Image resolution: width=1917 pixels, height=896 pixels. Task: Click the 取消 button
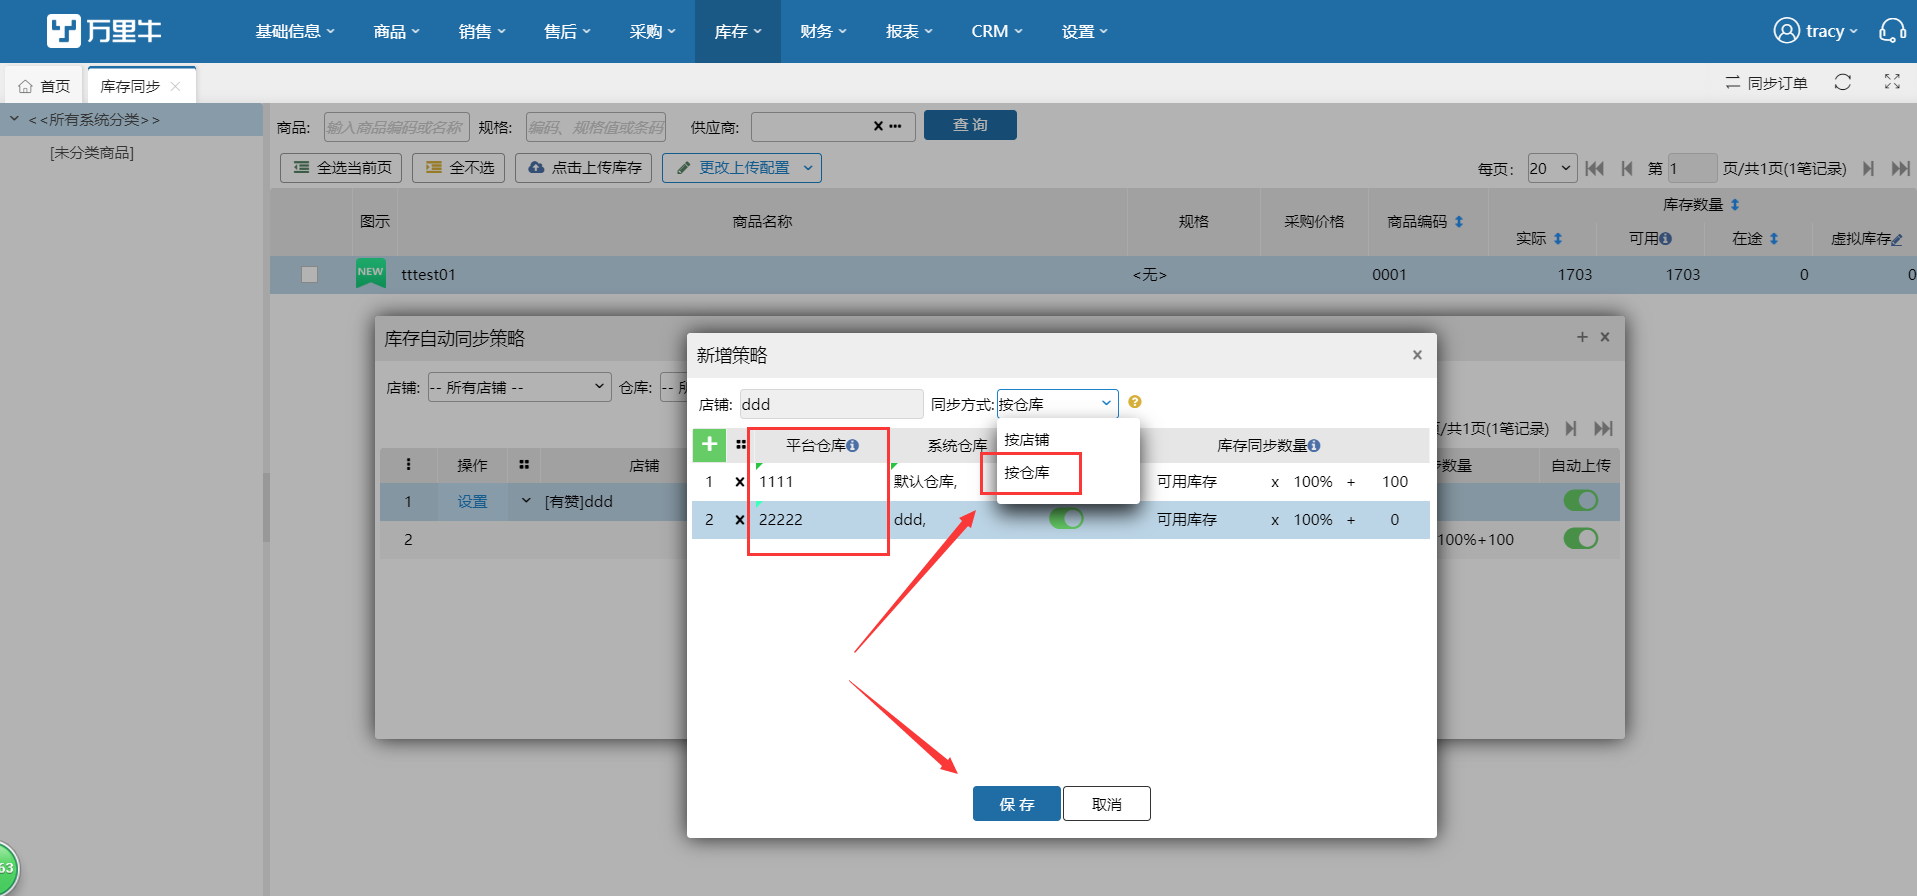click(1106, 804)
